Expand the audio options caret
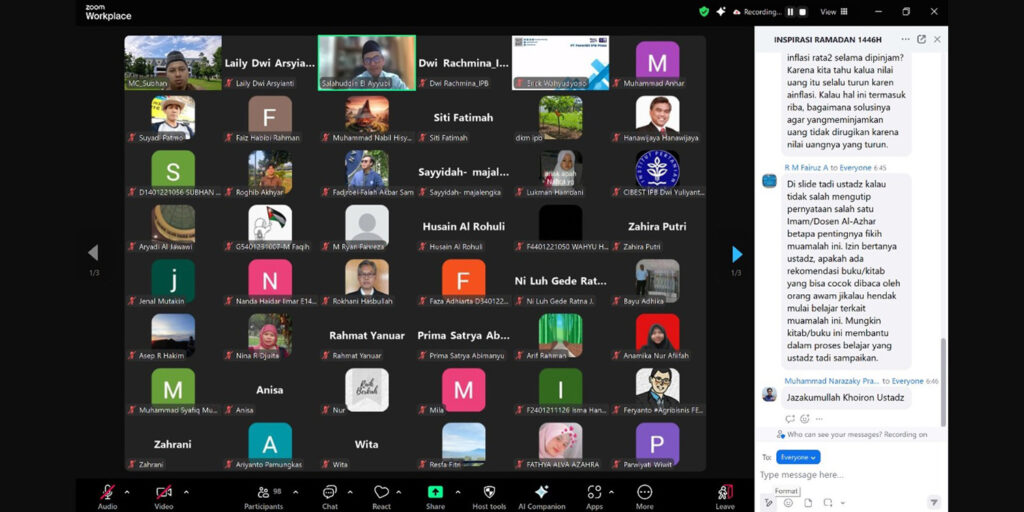Image resolution: width=1024 pixels, height=512 pixels. pyautogui.click(x=126, y=492)
